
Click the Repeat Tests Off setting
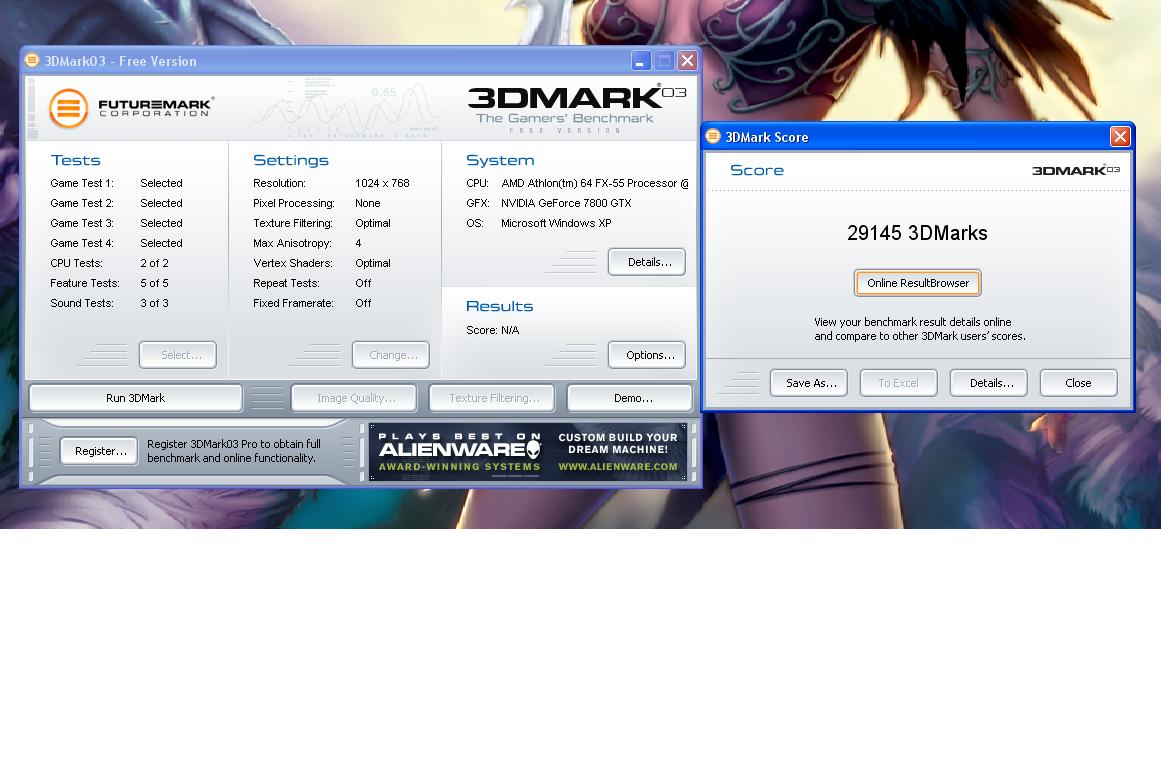(312, 283)
